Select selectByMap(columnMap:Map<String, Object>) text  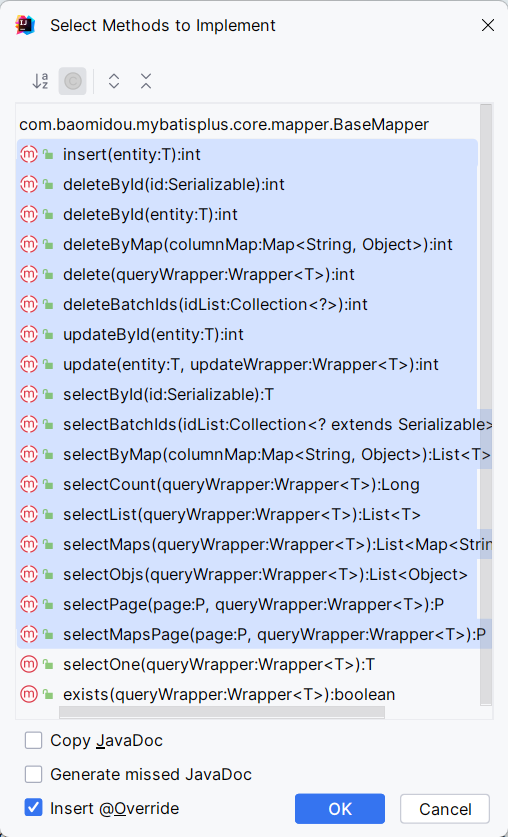tap(277, 454)
